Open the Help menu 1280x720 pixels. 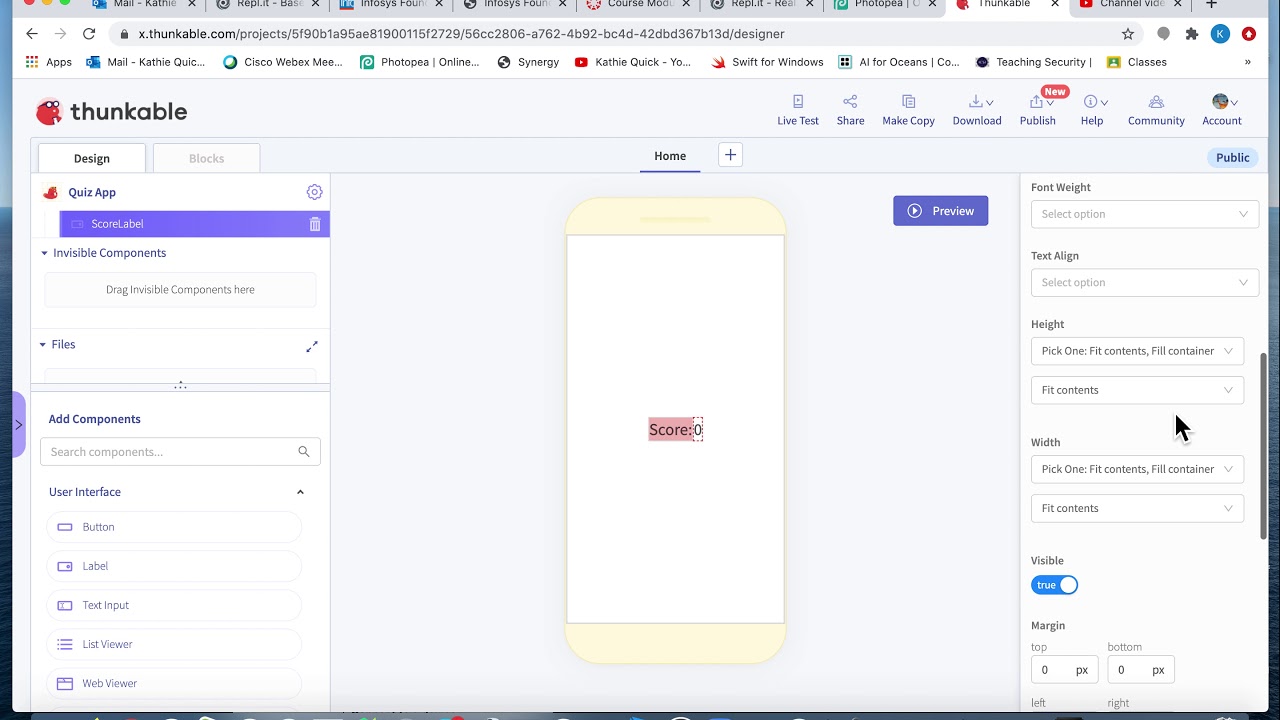[1092, 110]
